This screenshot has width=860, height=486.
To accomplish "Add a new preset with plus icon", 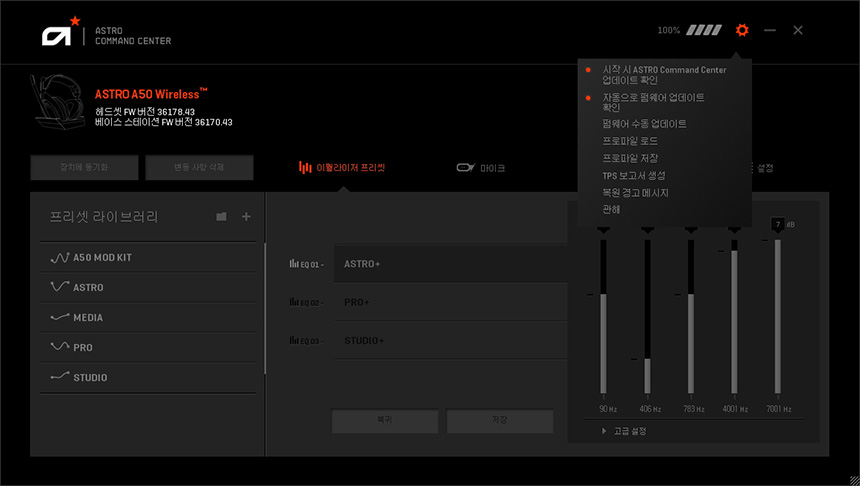I will [246, 217].
